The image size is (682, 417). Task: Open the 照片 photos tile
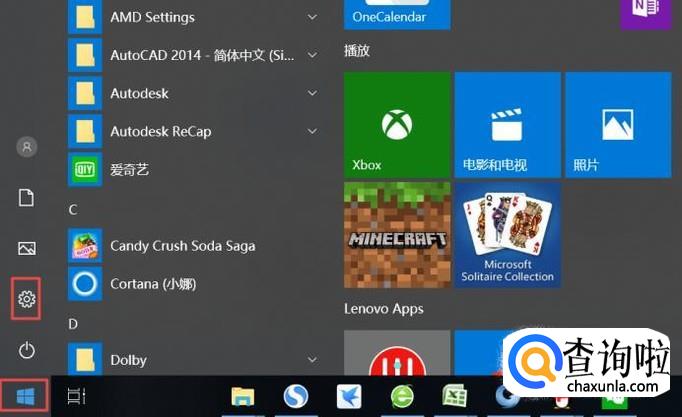618,125
